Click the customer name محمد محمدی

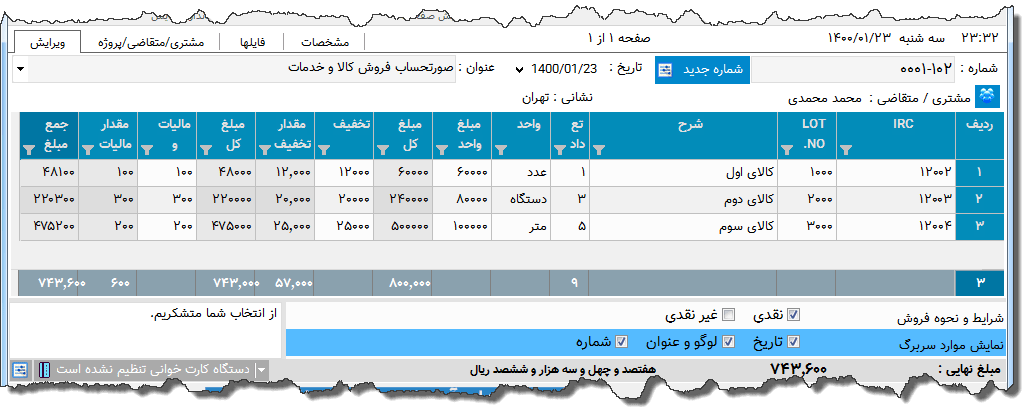[824, 99]
